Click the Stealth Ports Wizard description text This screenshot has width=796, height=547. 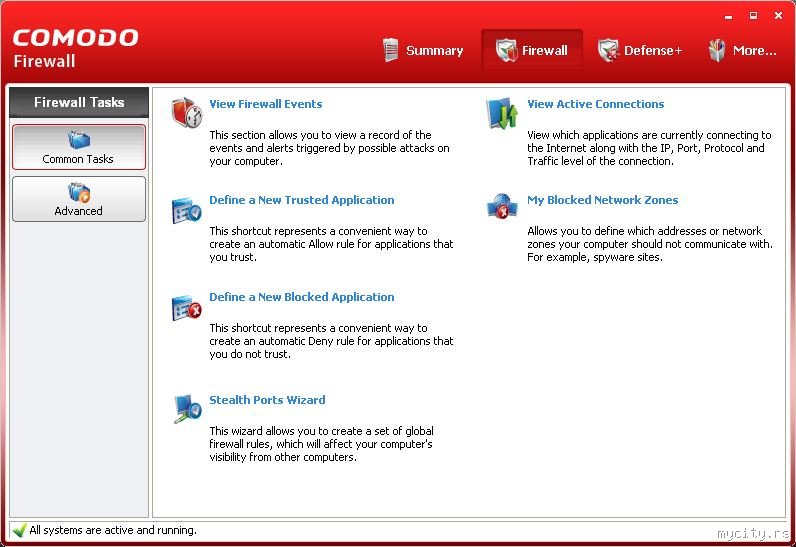[x=321, y=444]
